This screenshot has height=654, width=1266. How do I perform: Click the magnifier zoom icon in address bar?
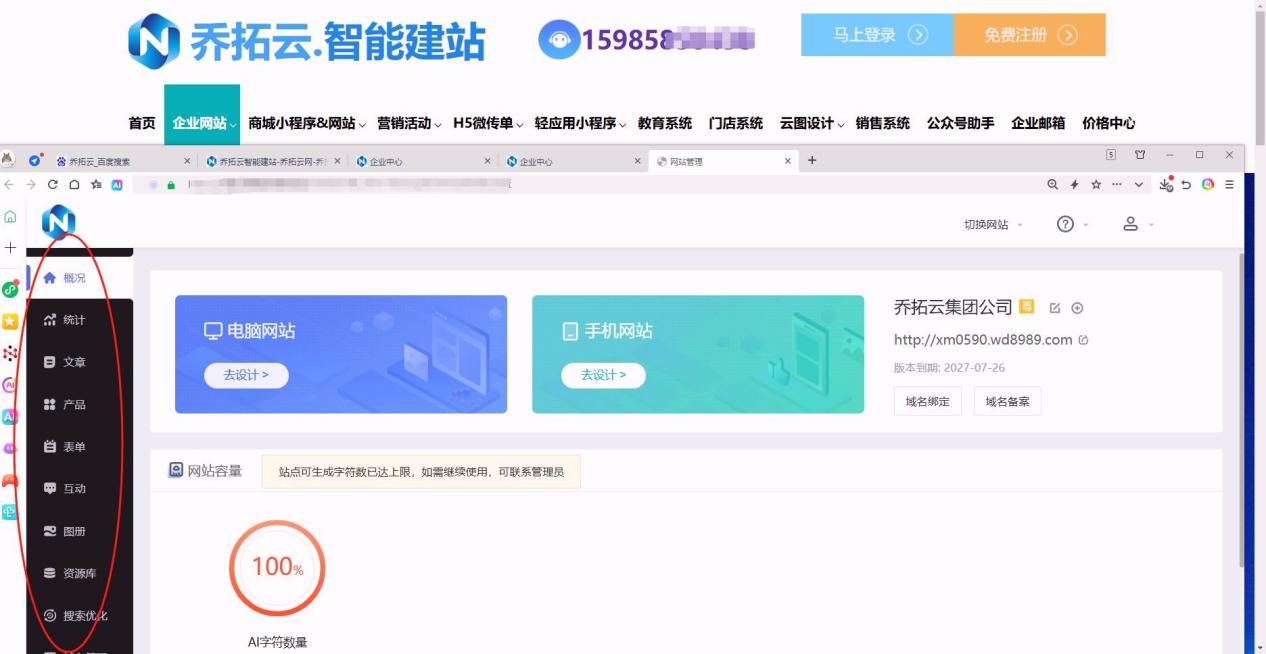click(1053, 185)
